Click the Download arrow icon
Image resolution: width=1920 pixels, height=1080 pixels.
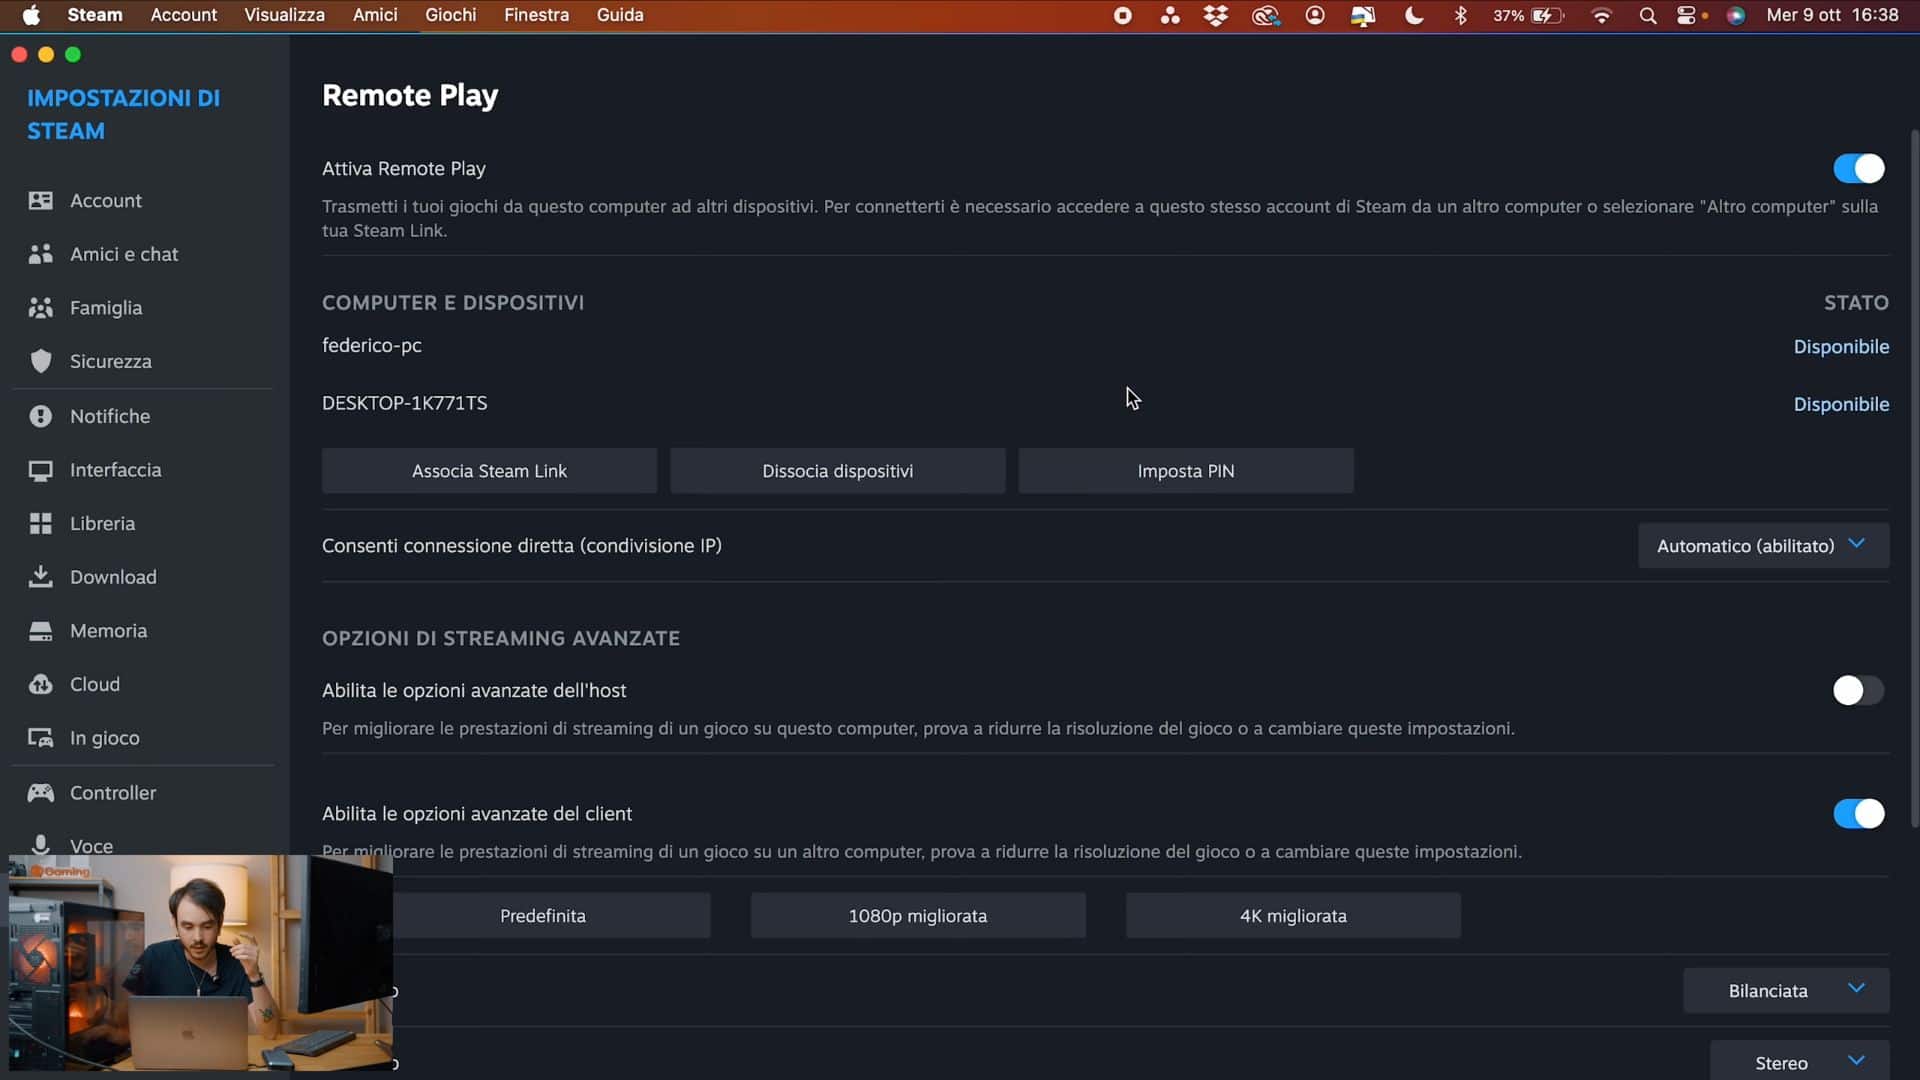point(40,577)
